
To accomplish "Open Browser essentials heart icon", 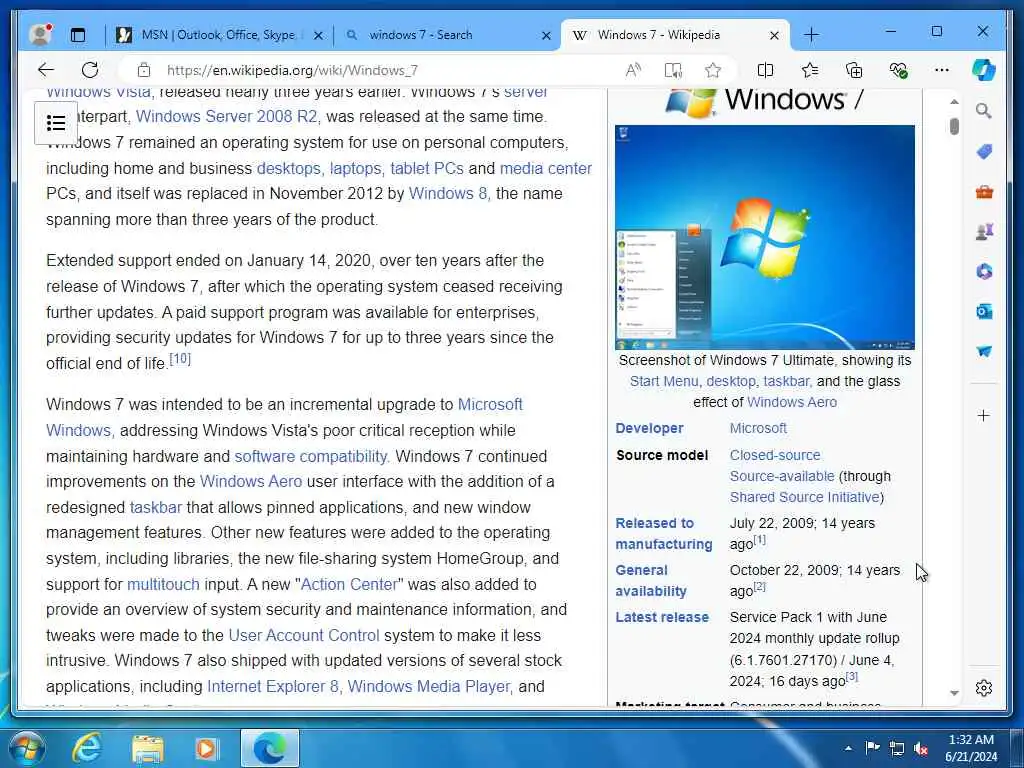I will (x=898, y=70).
